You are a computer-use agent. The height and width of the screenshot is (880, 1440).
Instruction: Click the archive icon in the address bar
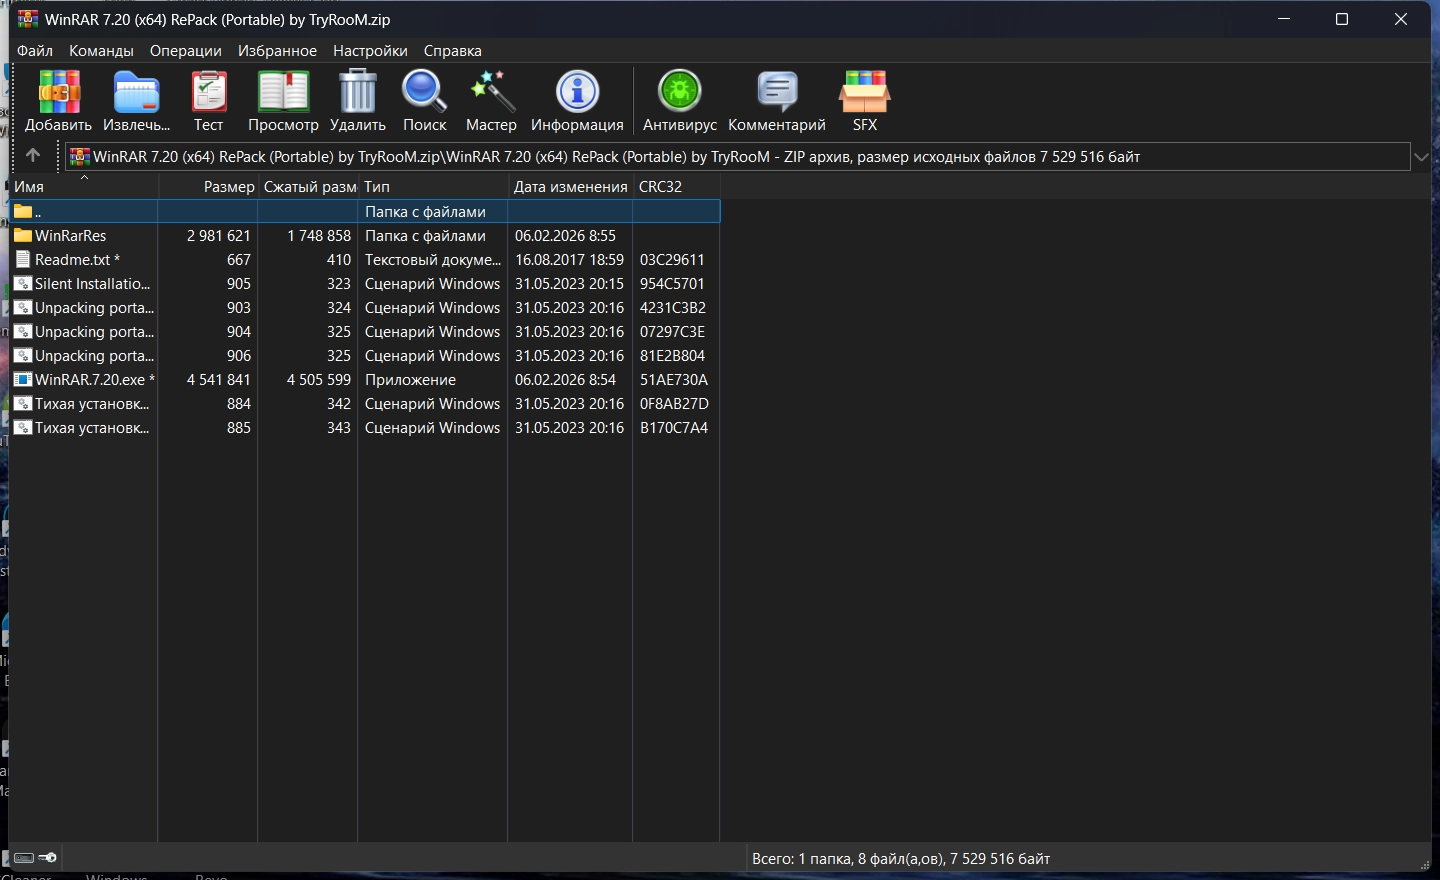click(80, 156)
